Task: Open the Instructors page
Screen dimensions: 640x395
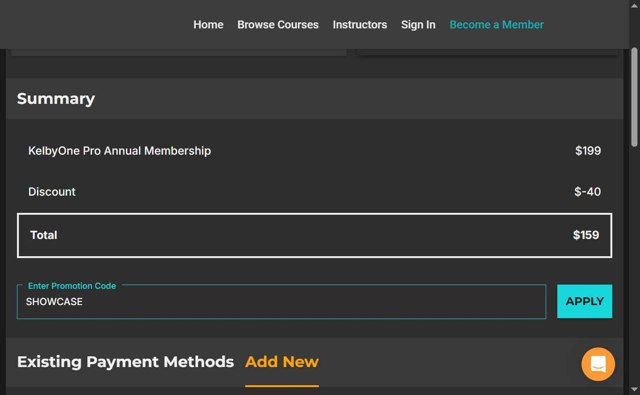Action: tap(360, 24)
